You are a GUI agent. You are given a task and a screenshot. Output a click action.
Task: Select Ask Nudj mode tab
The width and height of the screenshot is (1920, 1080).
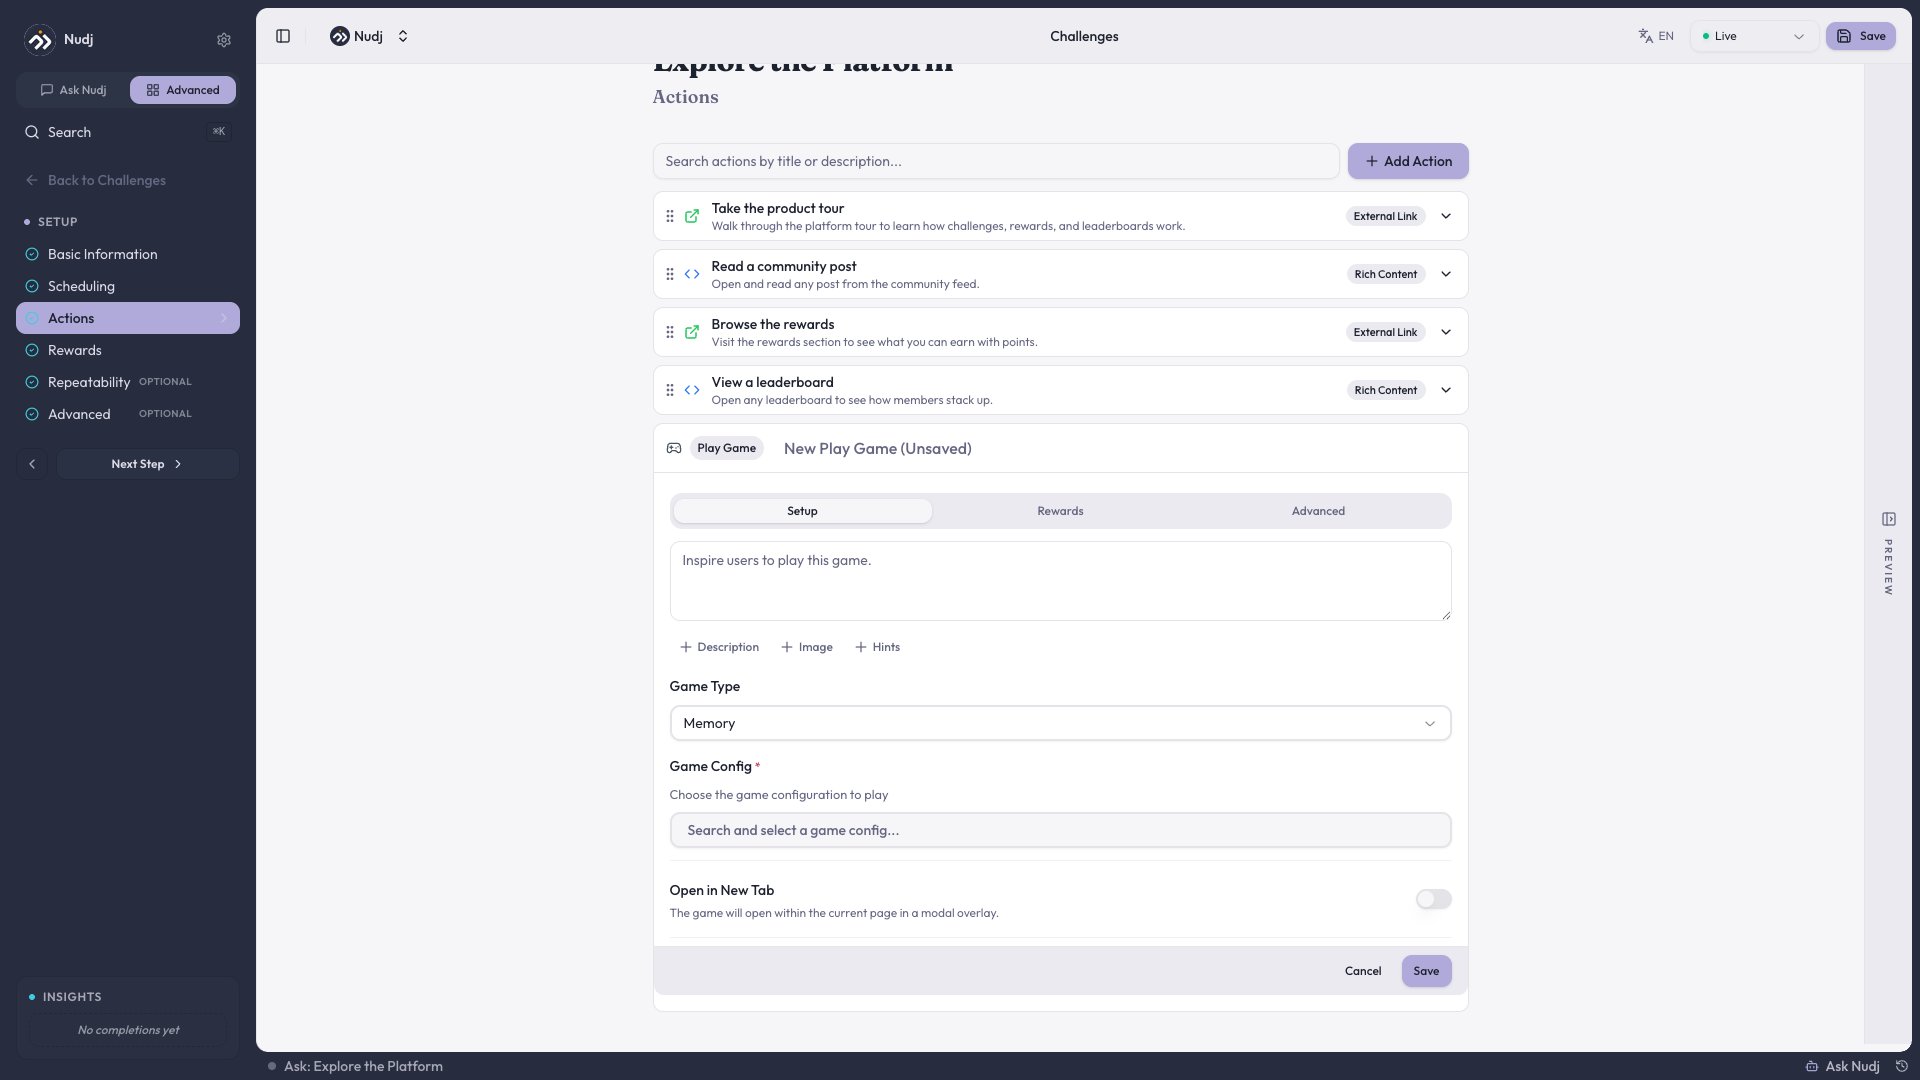[73, 90]
